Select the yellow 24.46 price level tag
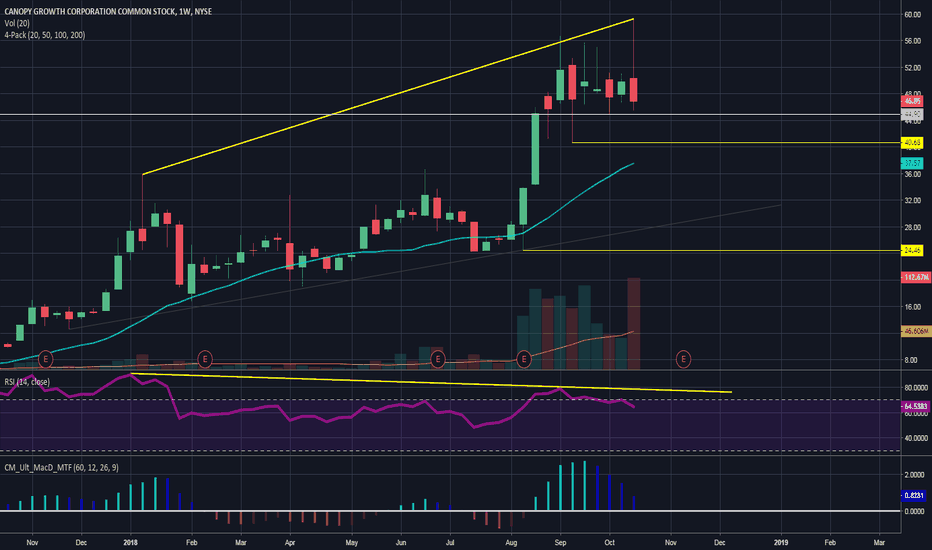This screenshot has width=932, height=550. pos(912,250)
